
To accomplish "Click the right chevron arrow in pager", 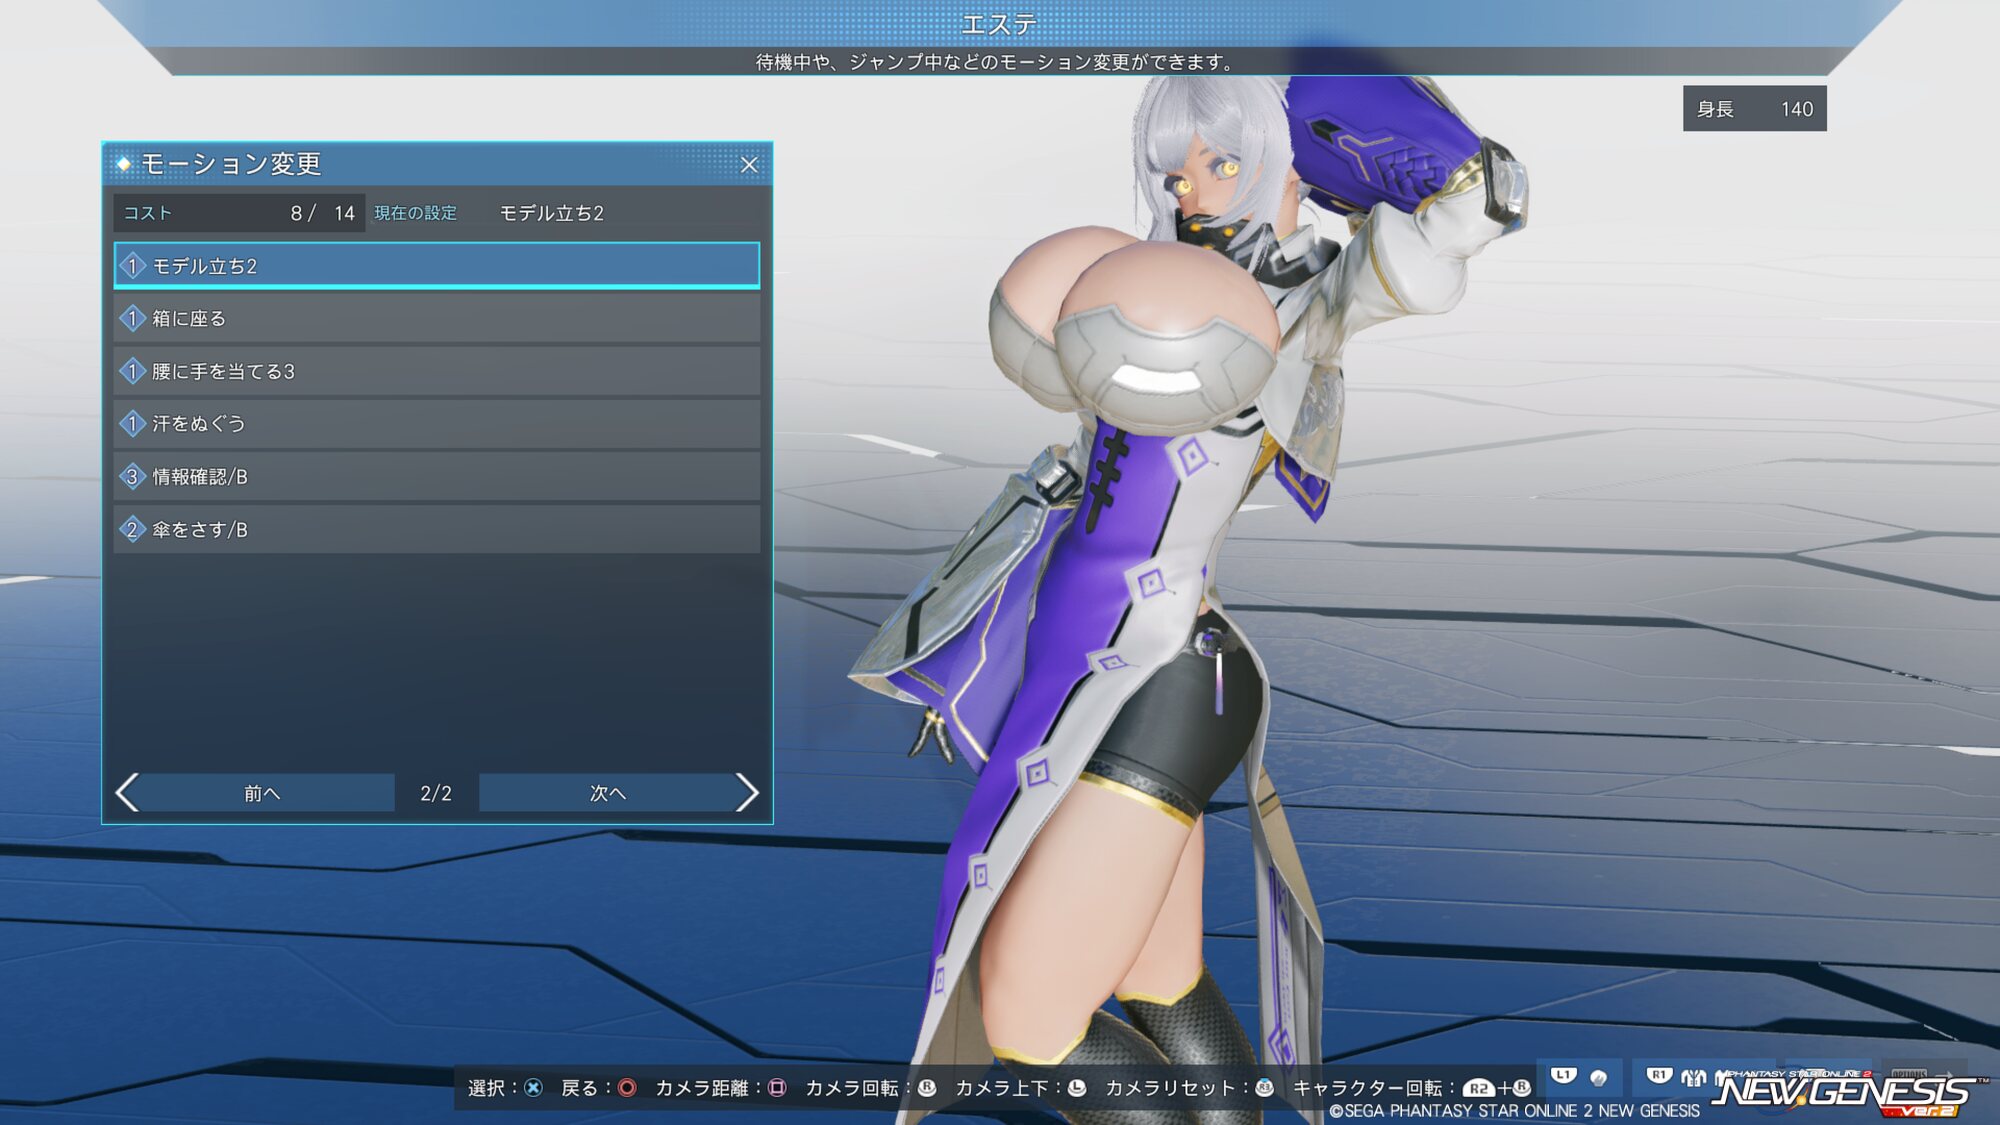I will tap(747, 793).
